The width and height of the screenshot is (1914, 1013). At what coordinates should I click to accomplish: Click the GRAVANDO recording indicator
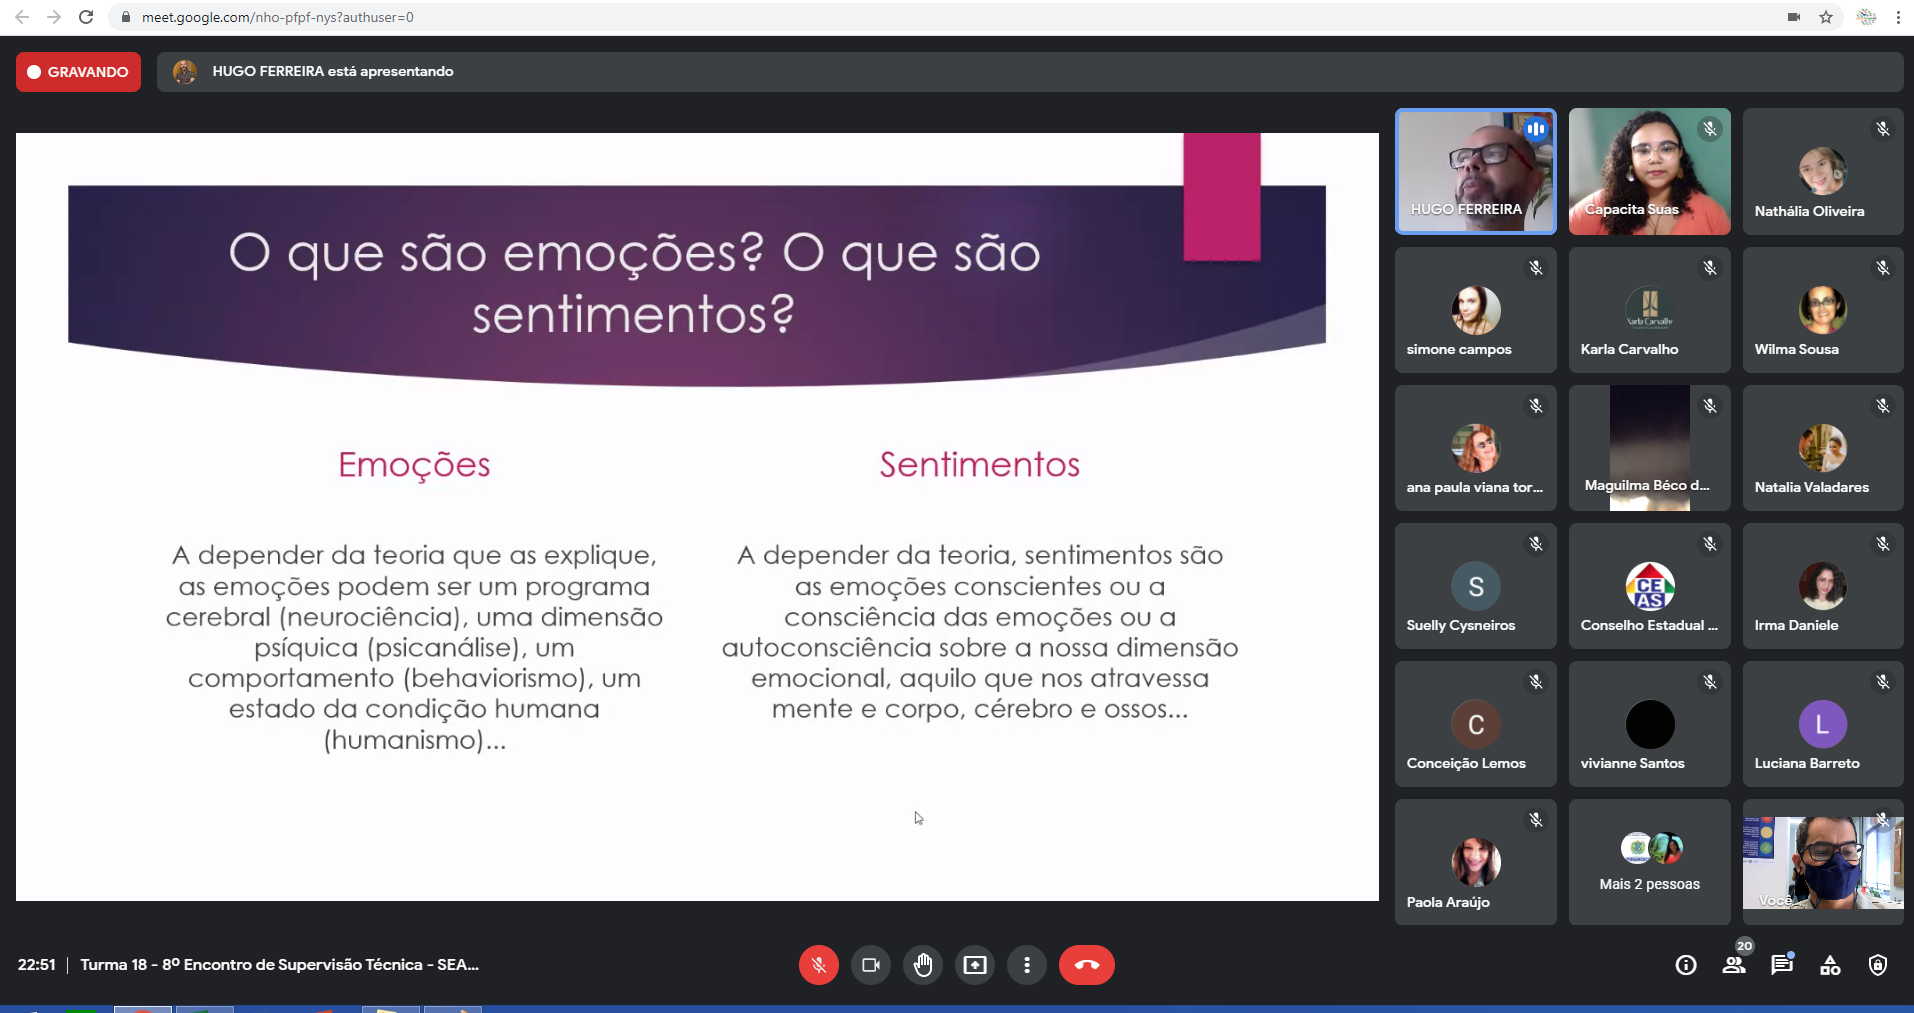click(78, 72)
